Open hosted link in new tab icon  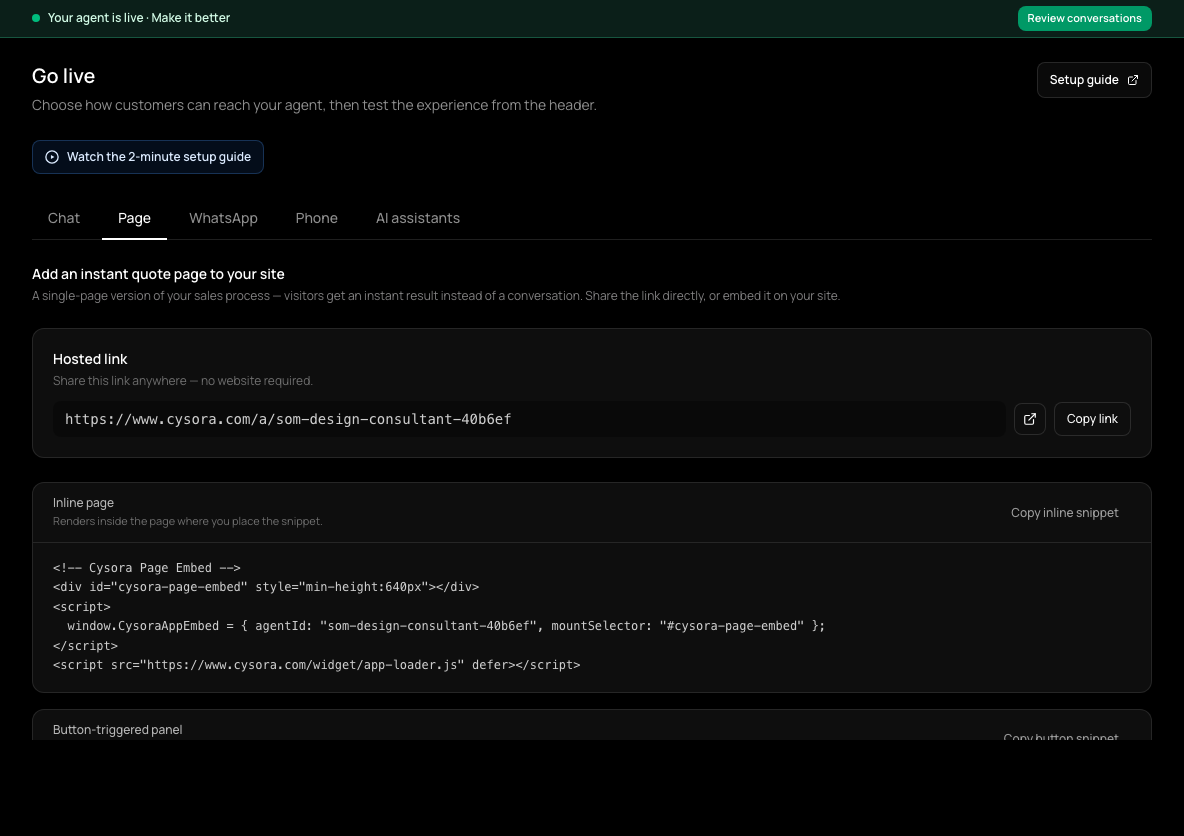pyautogui.click(x=1029, y=419)
